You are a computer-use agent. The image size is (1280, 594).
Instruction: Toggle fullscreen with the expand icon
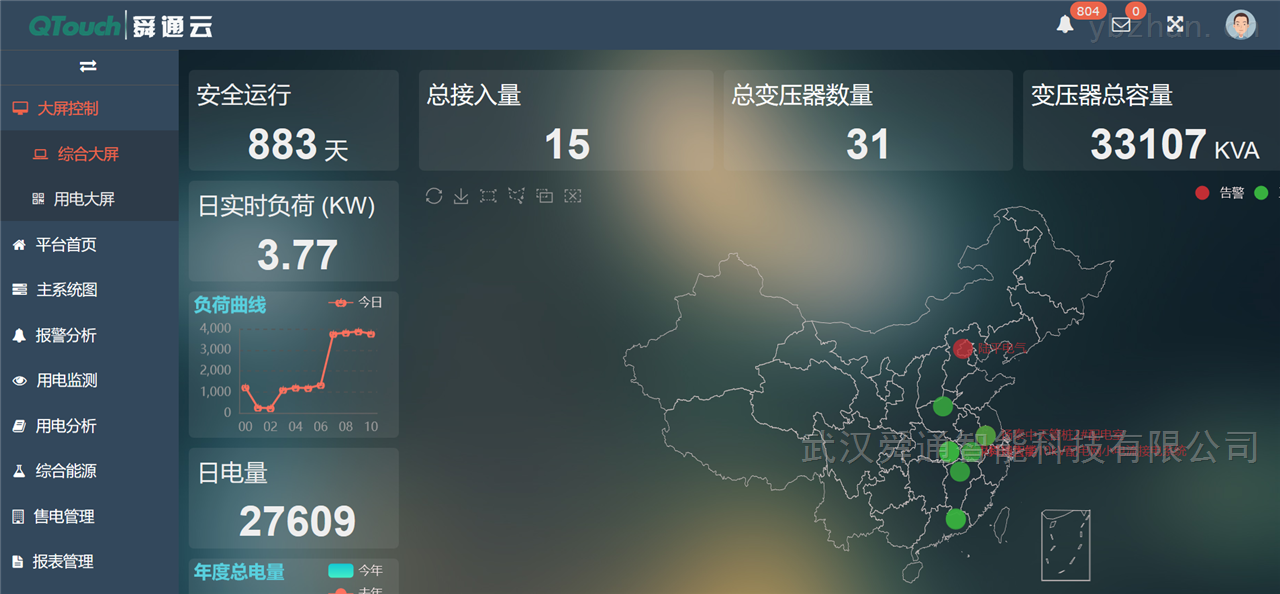(x=1176, y=22)
